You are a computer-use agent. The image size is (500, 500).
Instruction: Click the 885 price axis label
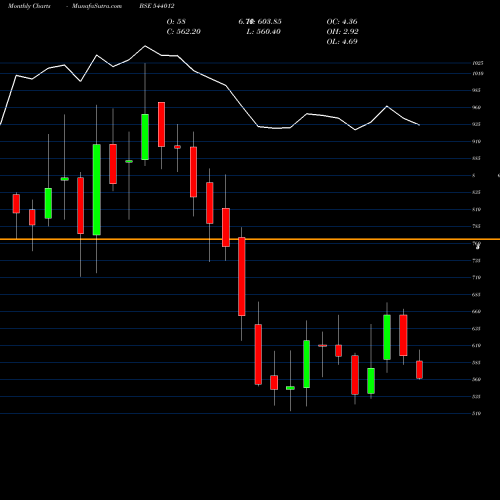[x=476, y=158]
